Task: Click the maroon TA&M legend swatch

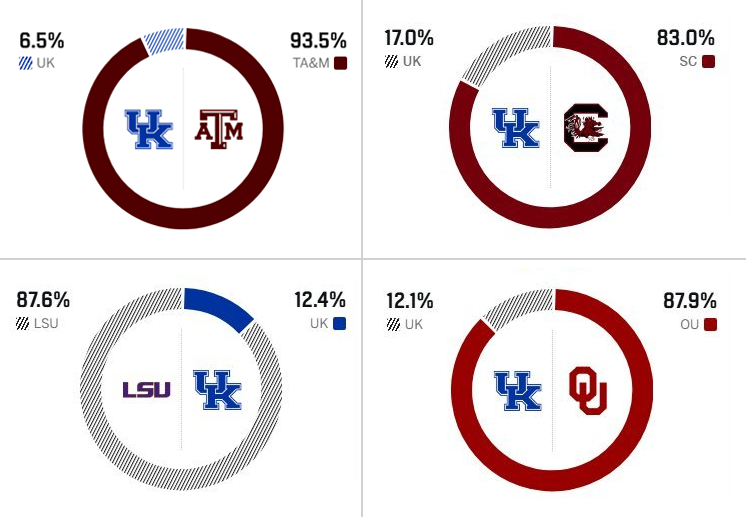Action: click(340, 63)
